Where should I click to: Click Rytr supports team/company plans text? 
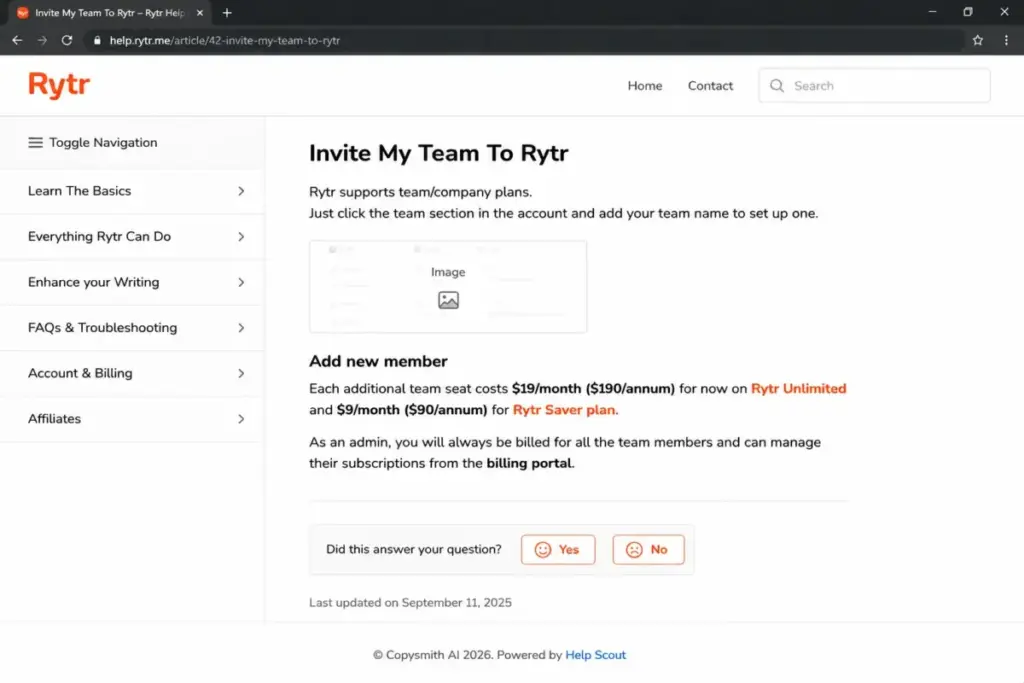[421, 192]
